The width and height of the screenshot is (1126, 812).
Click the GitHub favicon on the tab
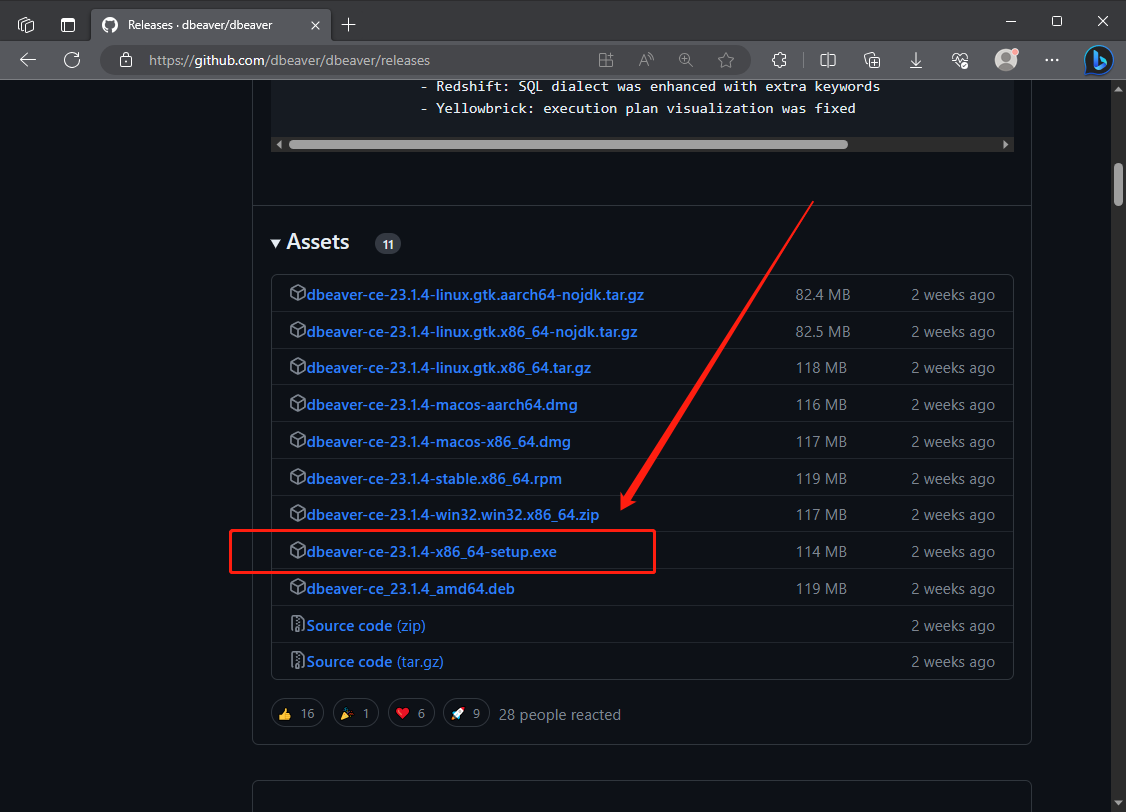click(110, 25)
